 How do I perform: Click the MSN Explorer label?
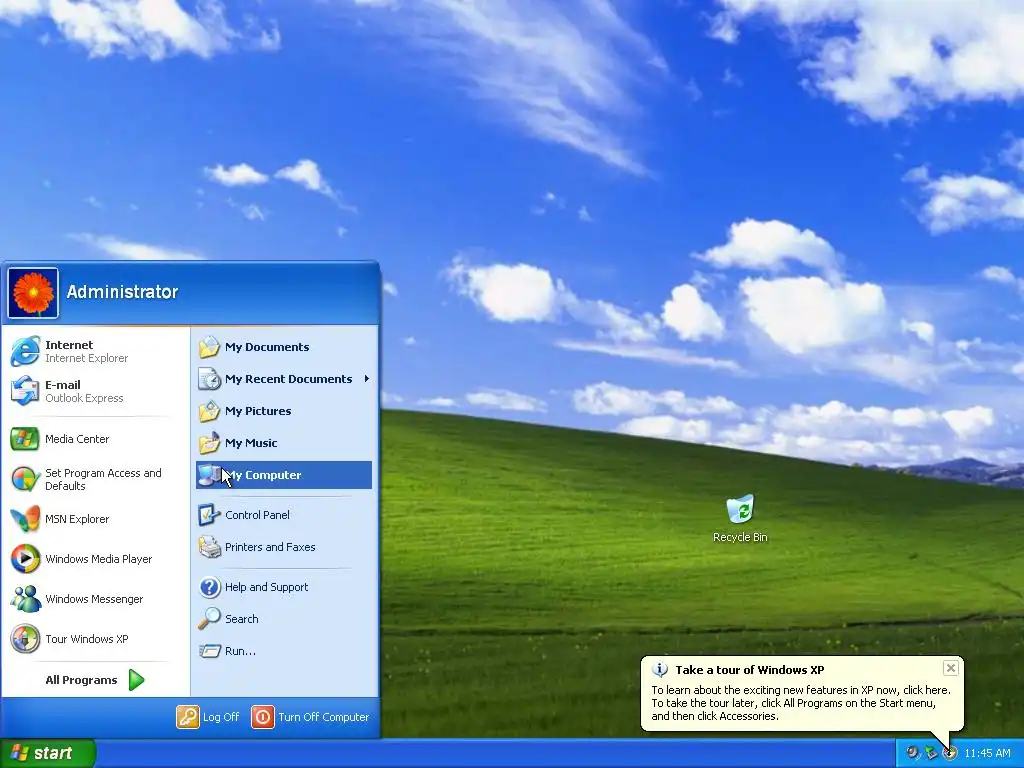(77, 519)
